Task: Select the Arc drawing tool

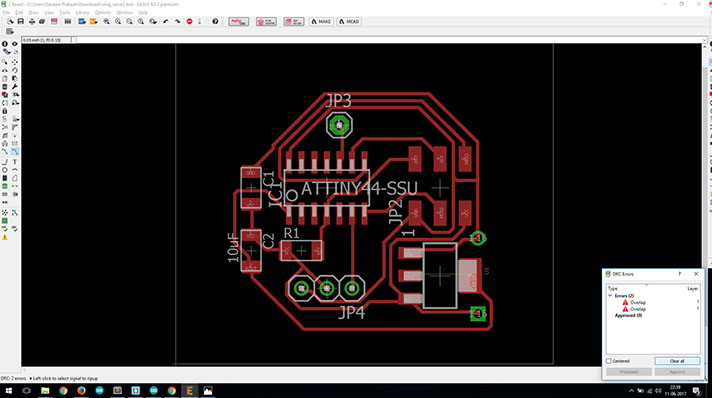Action: (x=15, y=169)
